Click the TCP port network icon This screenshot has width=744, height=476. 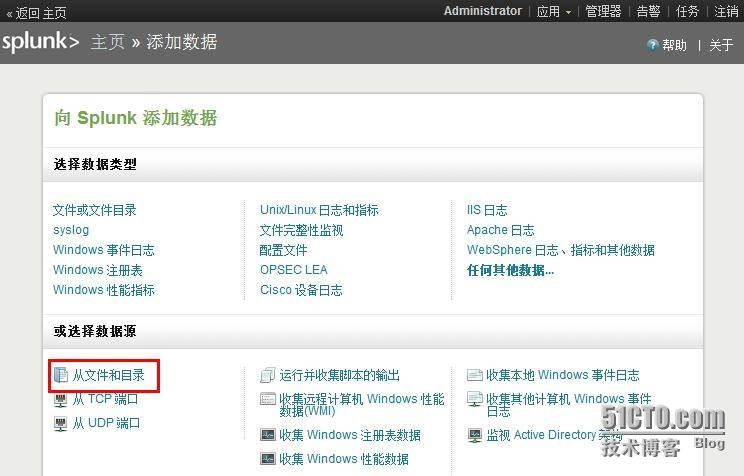pos(61,400)
